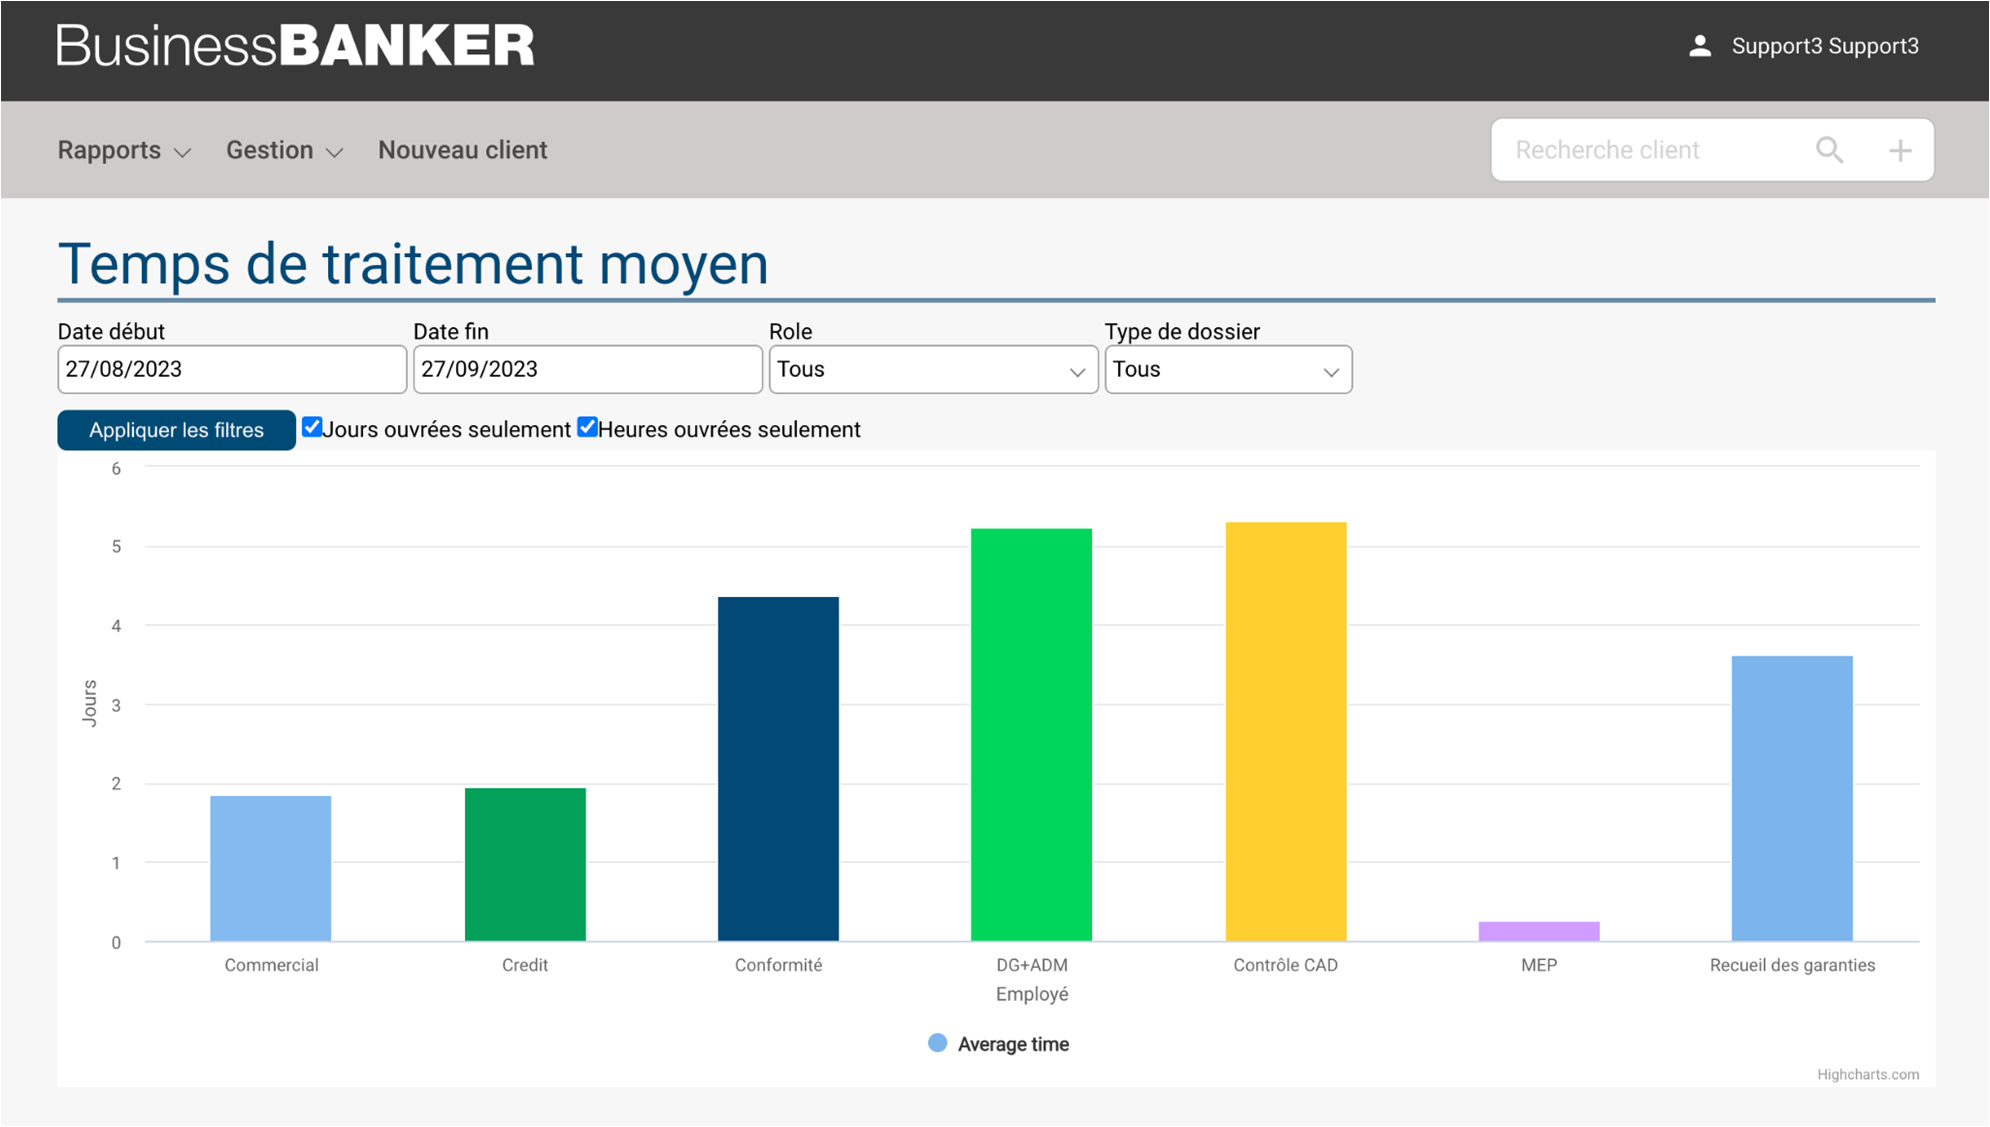Focus the Date début field

pos(231,370)
